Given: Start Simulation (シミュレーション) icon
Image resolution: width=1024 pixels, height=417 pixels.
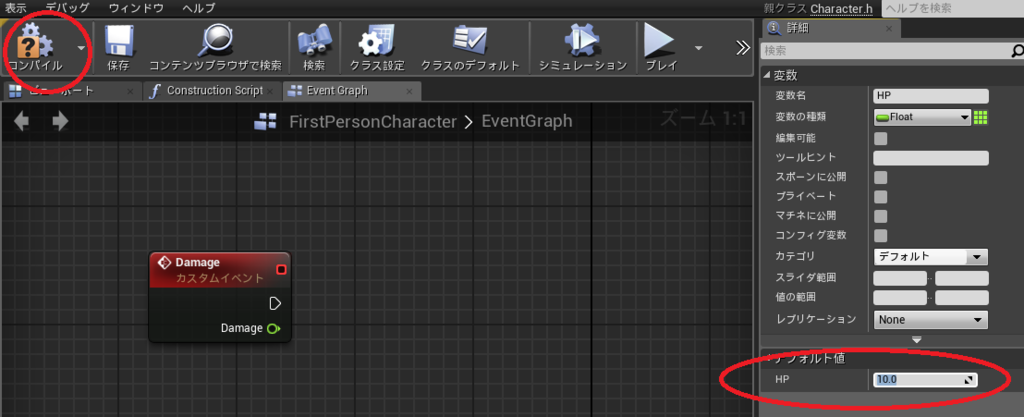Looking at the screenshot, I should (583, 40).
